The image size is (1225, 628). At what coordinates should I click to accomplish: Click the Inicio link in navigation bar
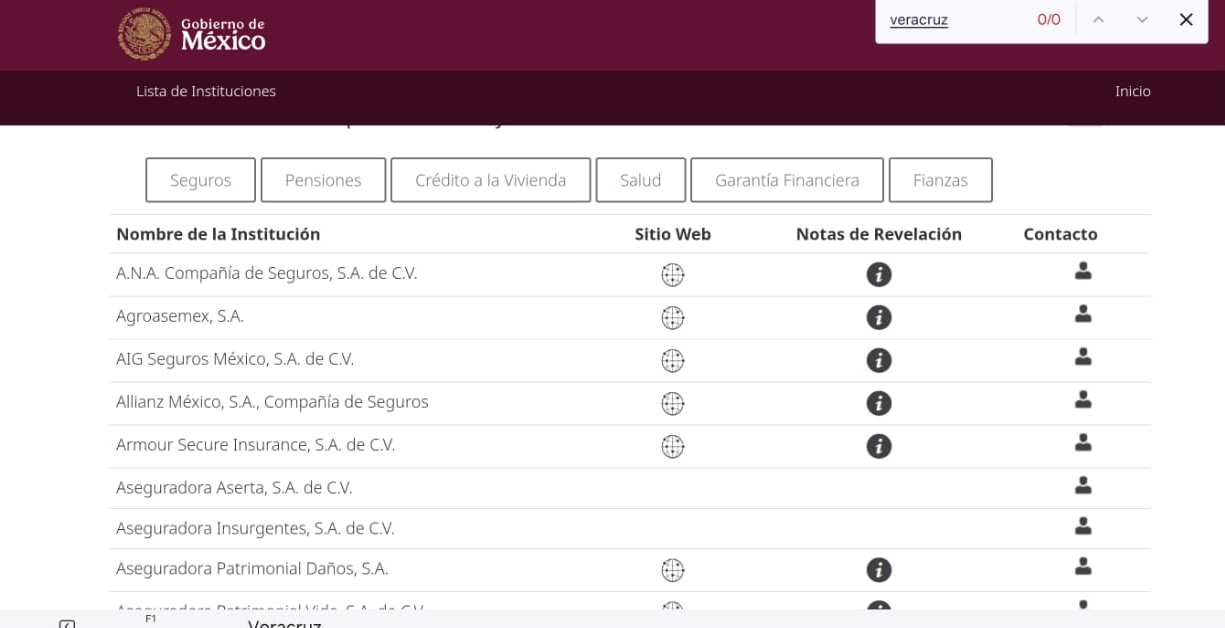1132,91
